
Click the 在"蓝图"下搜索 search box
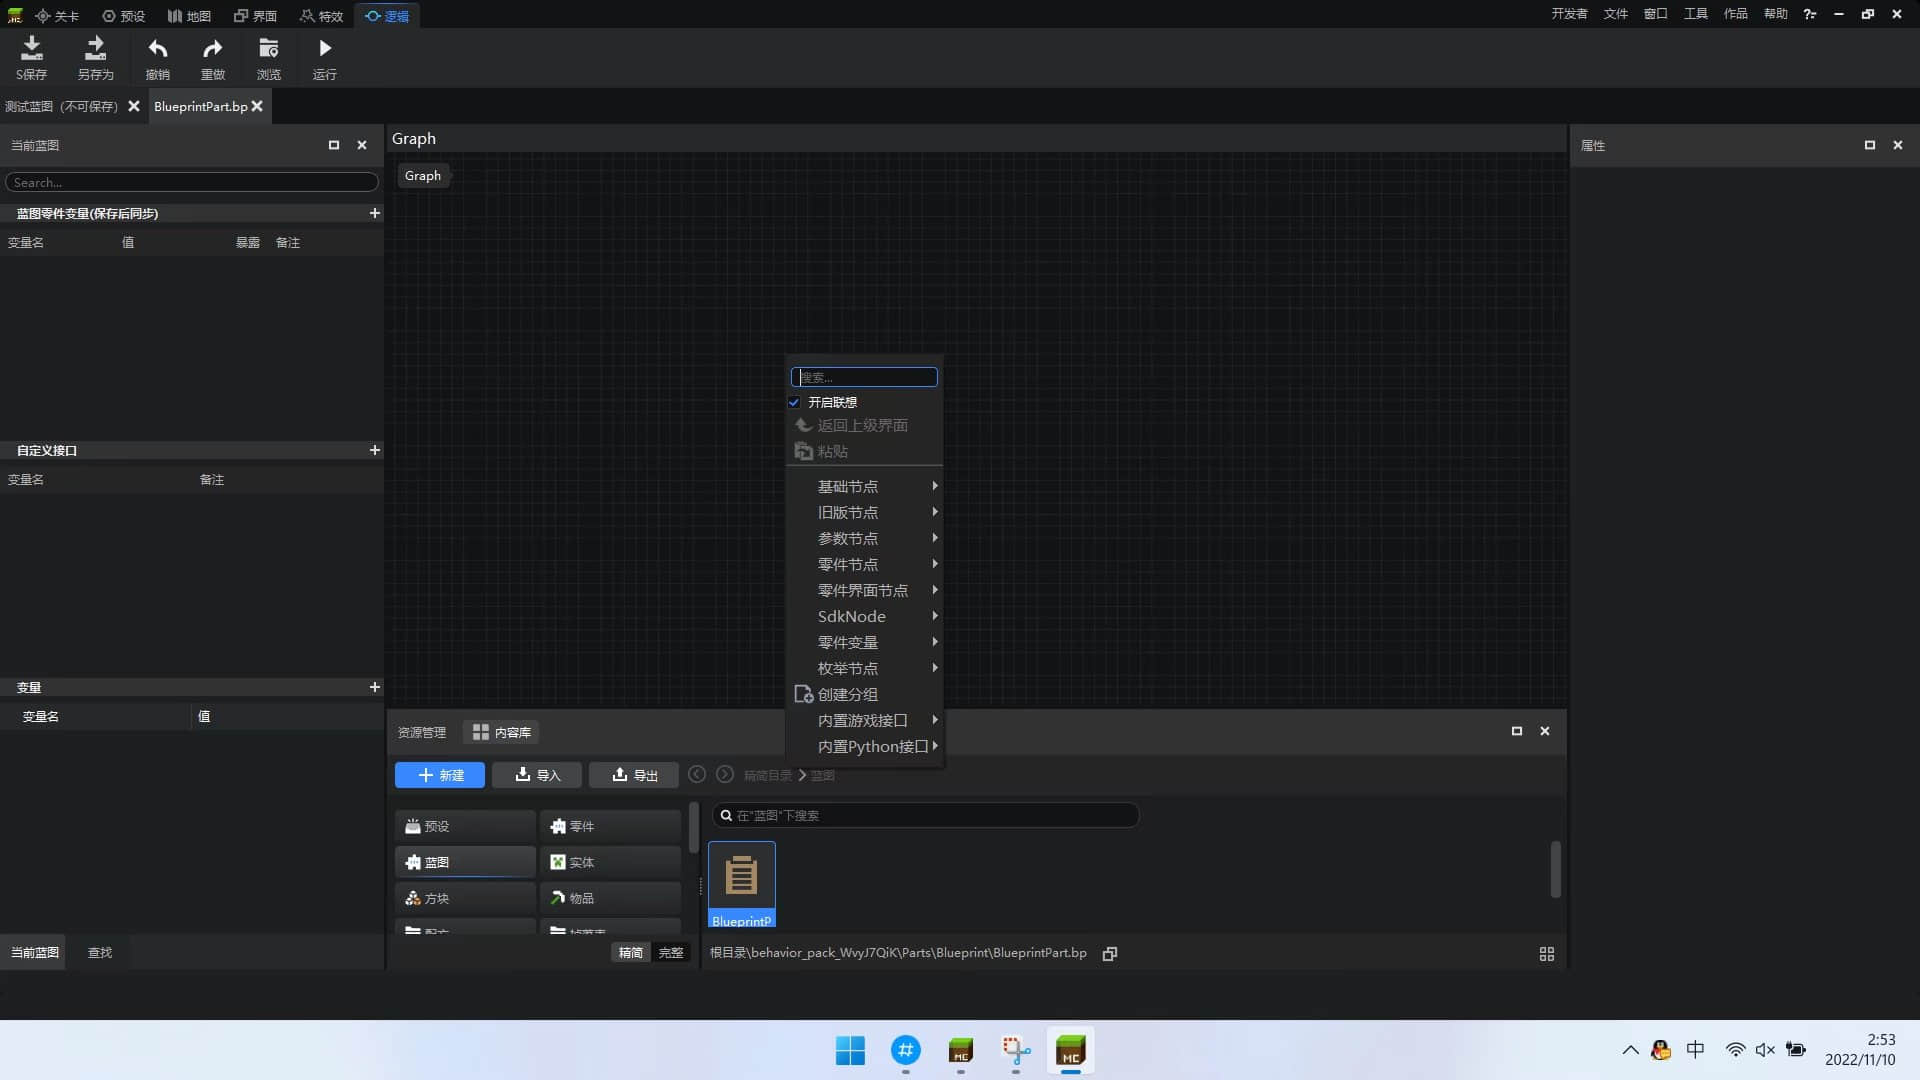[926, 815]
